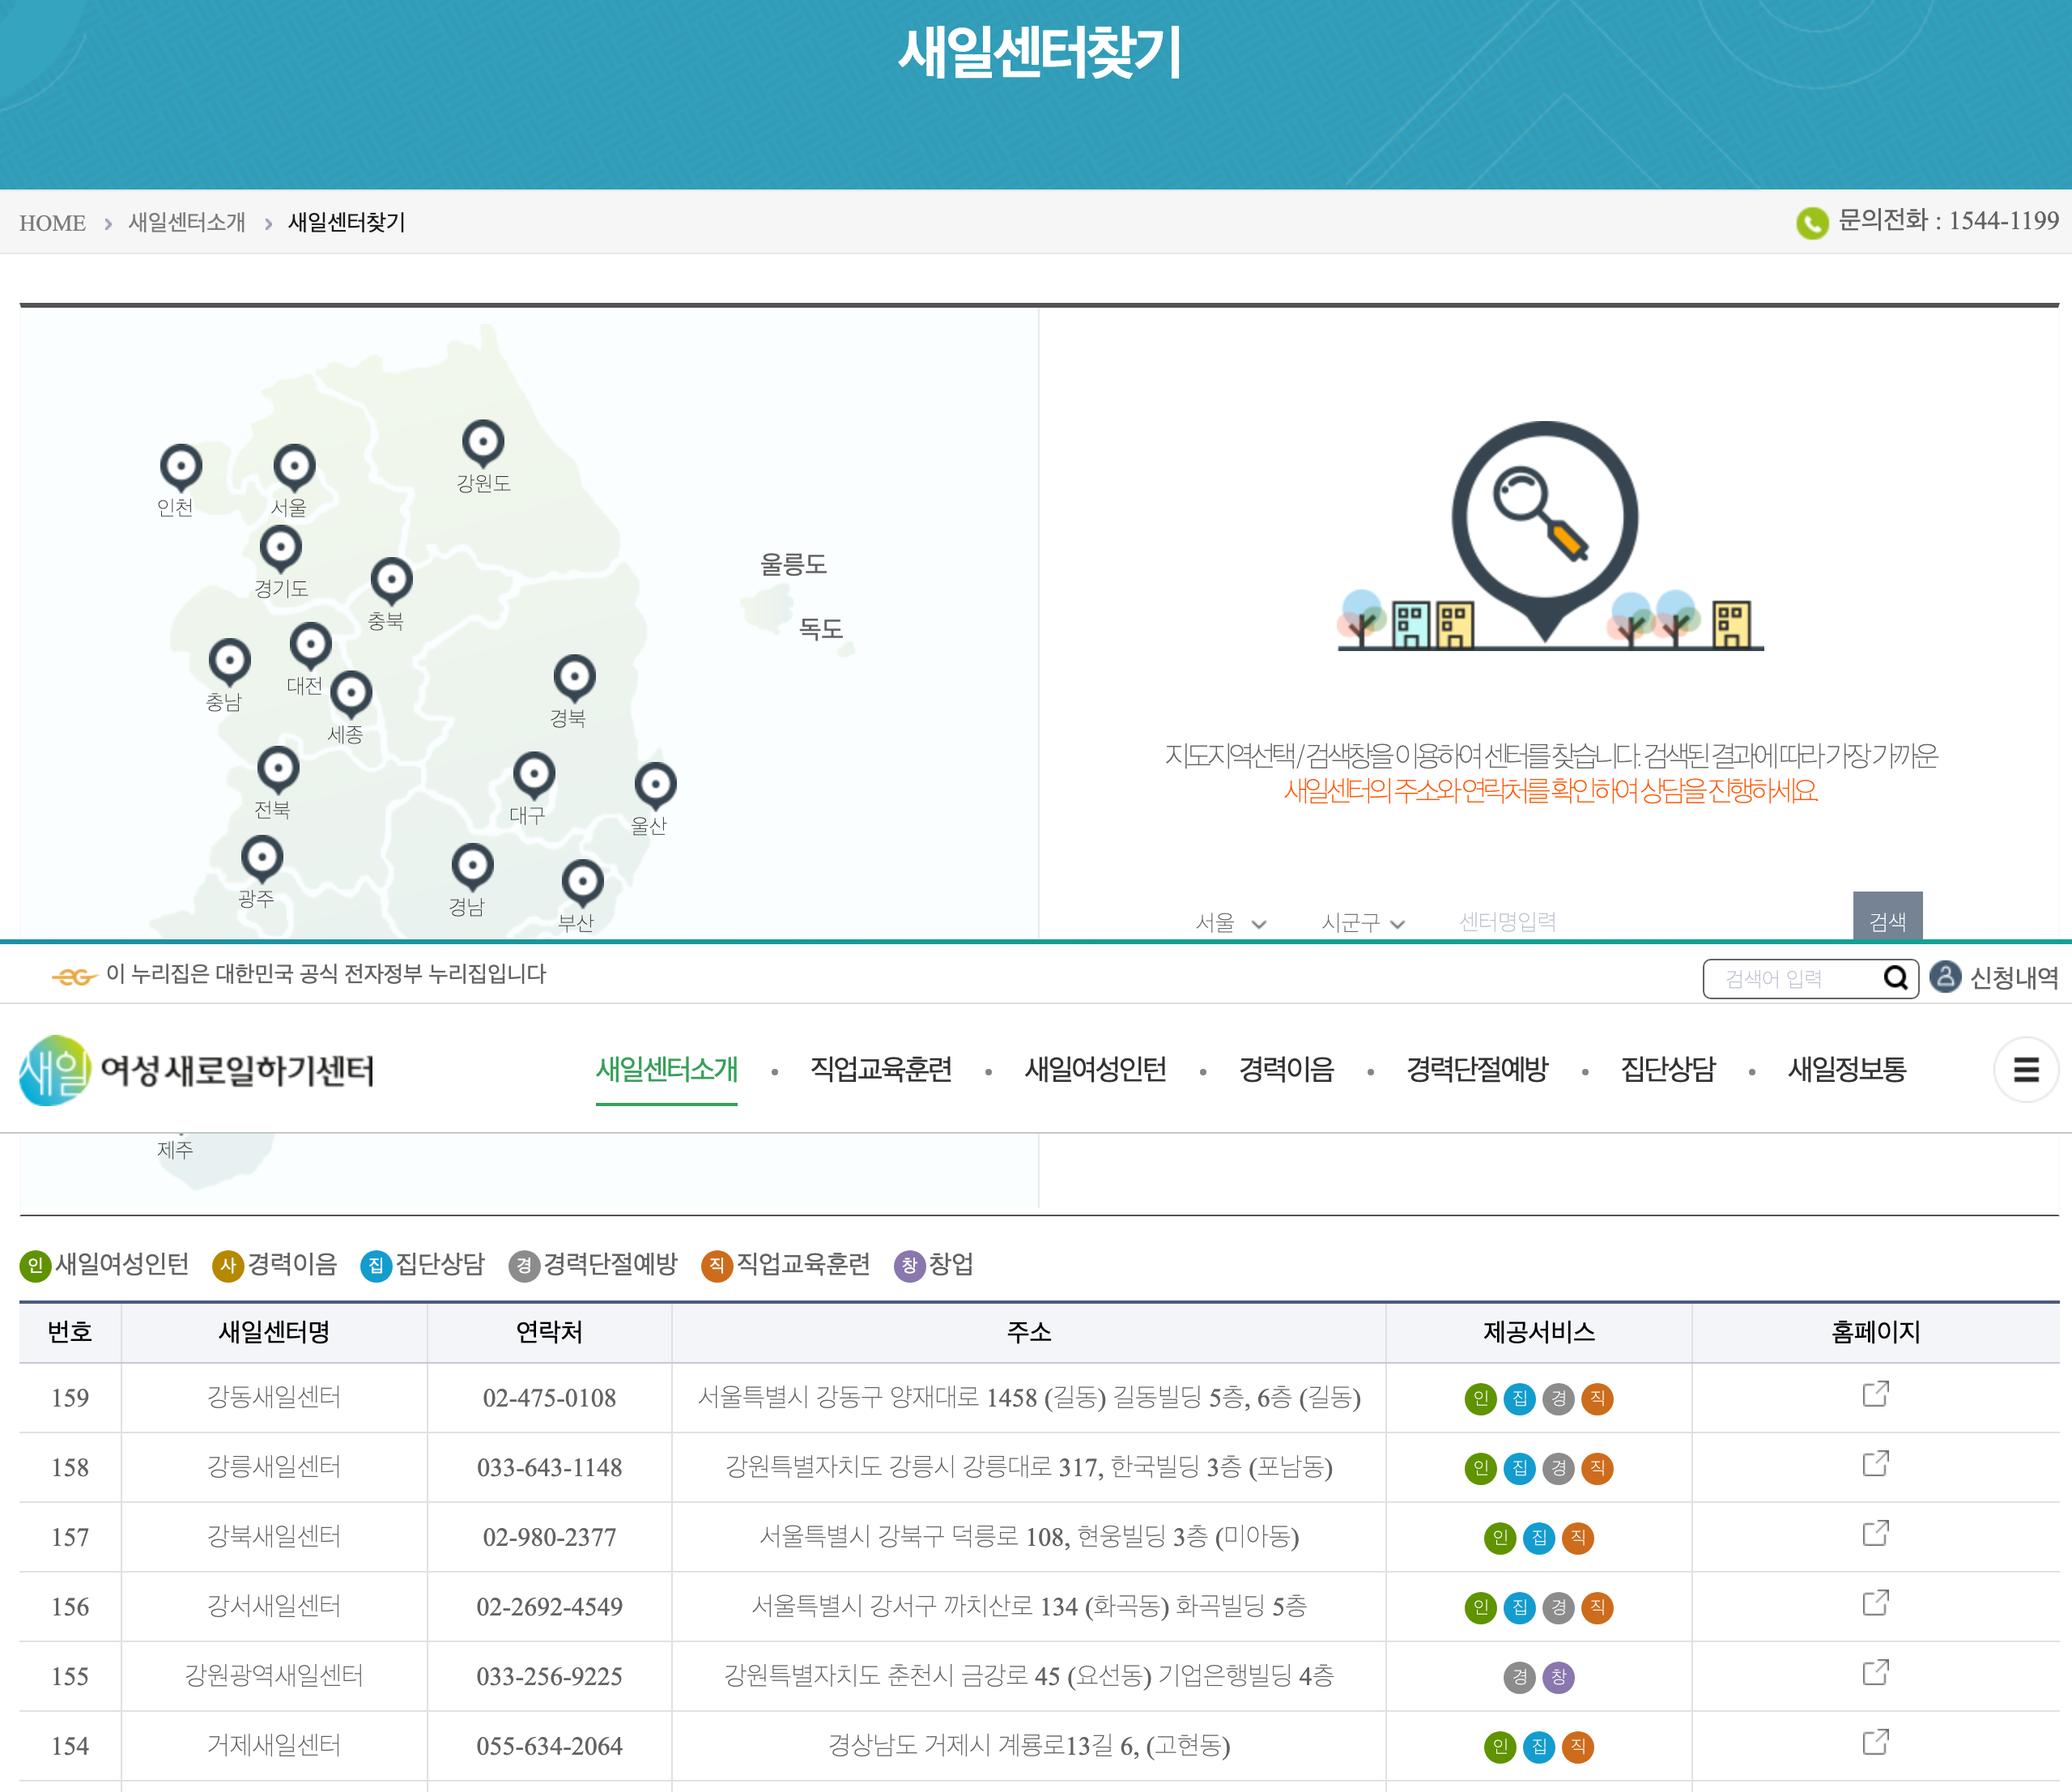Open the hamburger menu icon
Viewport: 2072px width, 1792px height.
point(2025,1070)
